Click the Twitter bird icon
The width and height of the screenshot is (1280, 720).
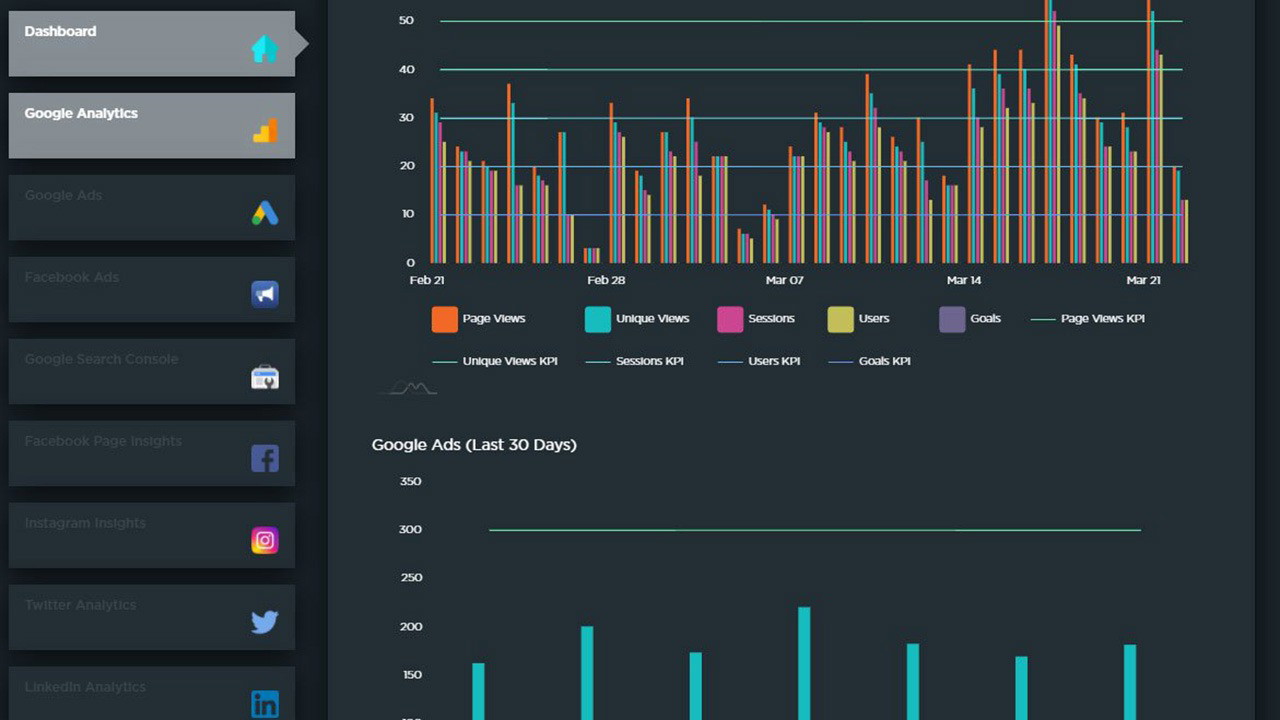click(x=265, y=623)
